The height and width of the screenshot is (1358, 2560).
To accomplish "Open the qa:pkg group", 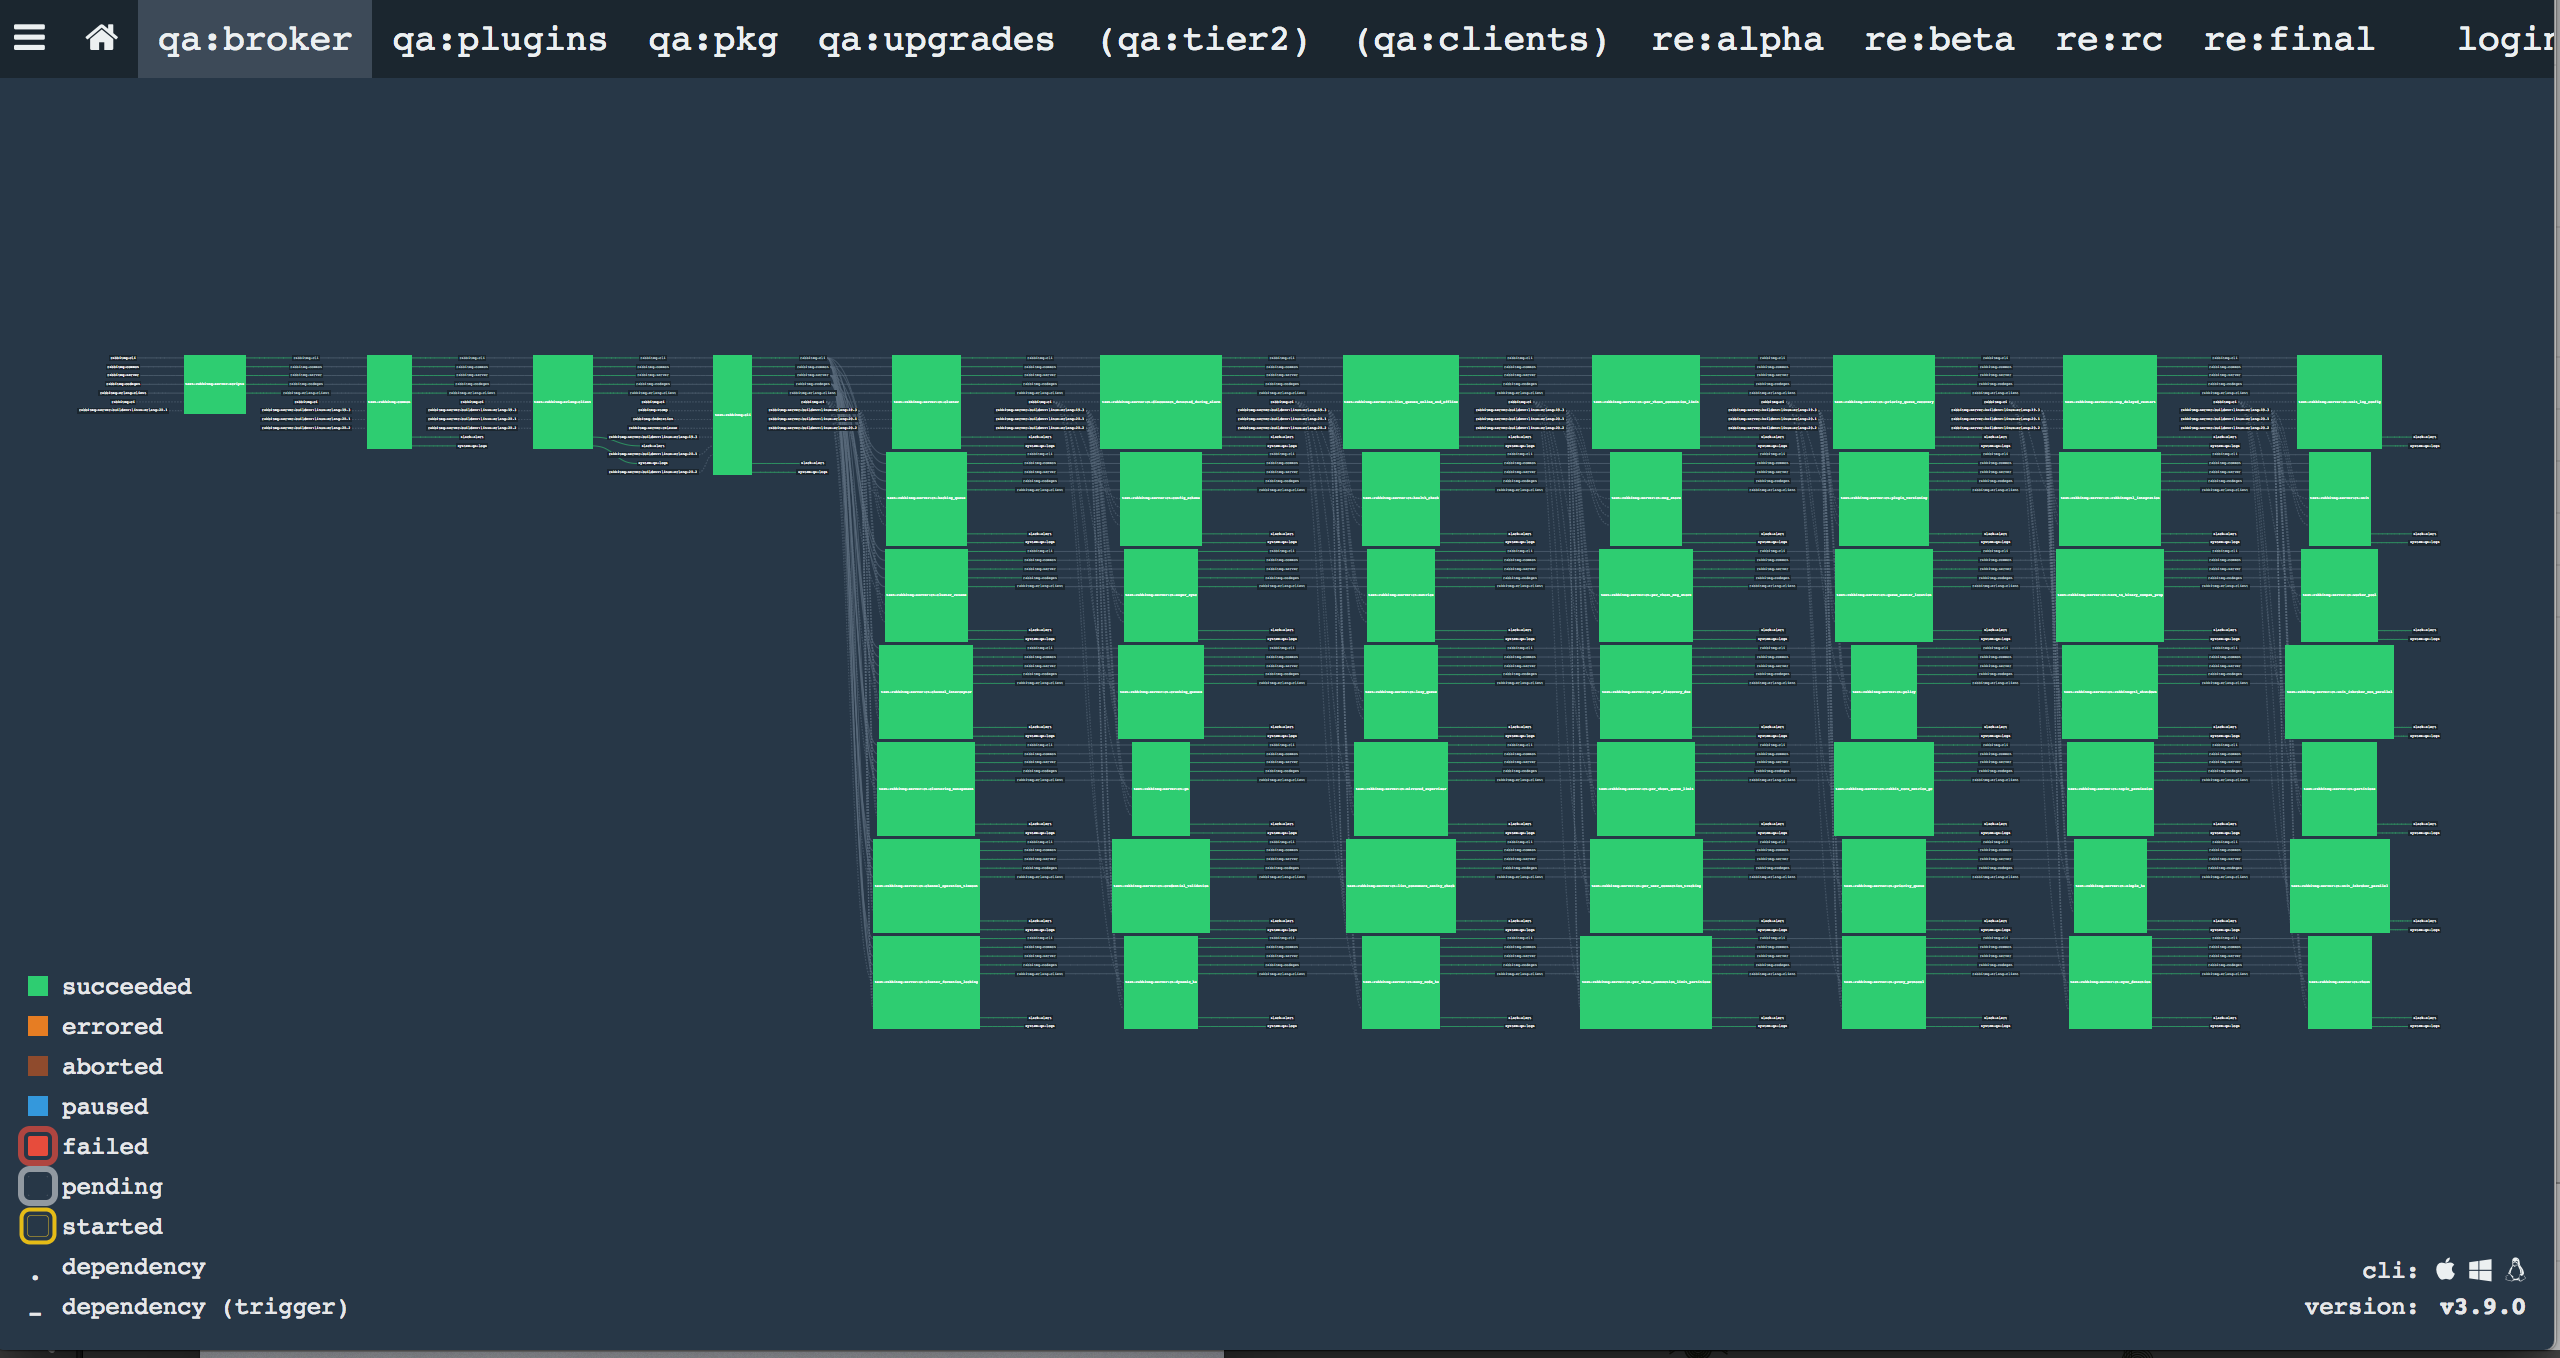I will tap(712, 39).
